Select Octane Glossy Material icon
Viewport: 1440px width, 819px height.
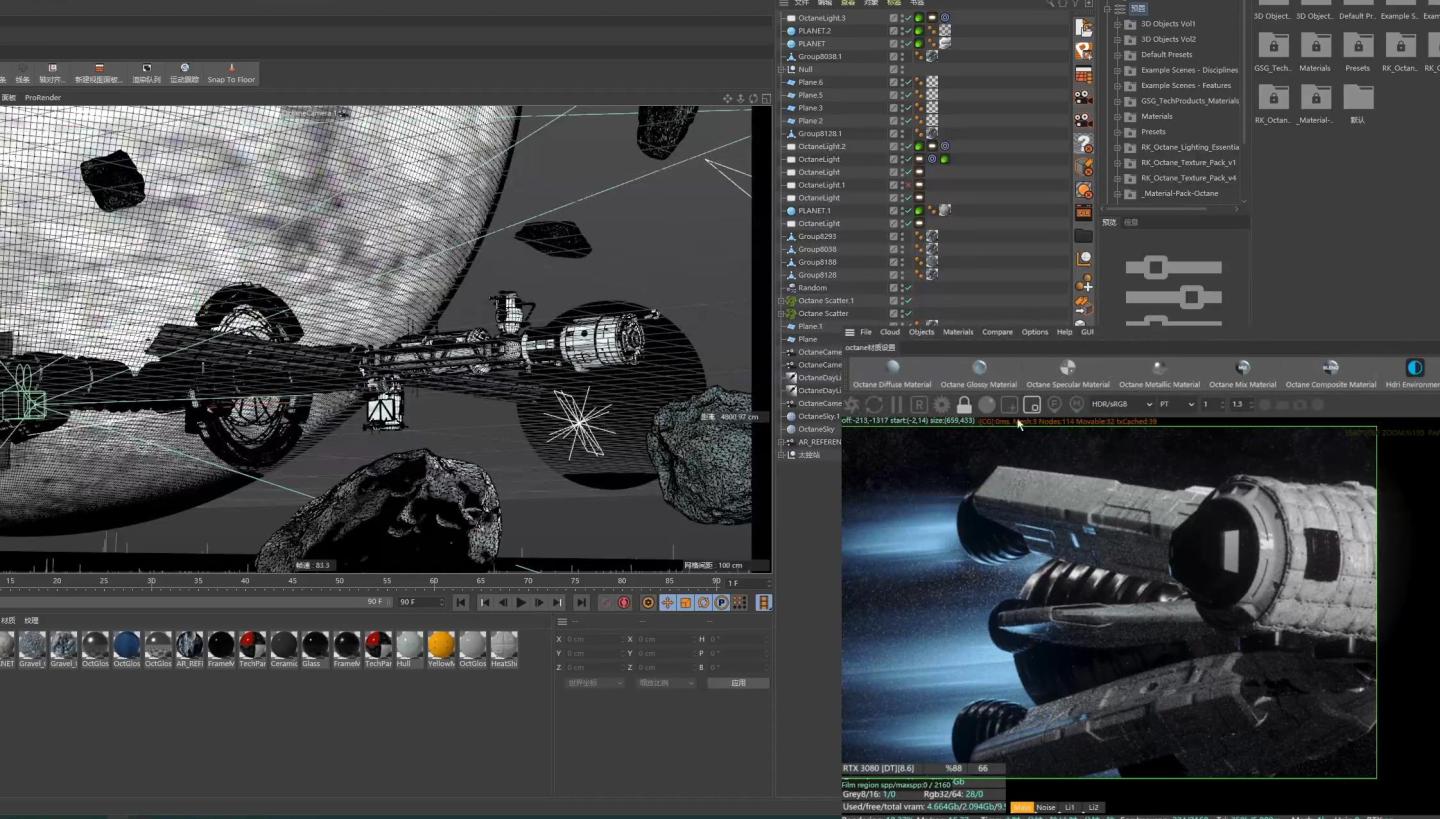click(x=979, y=368)
